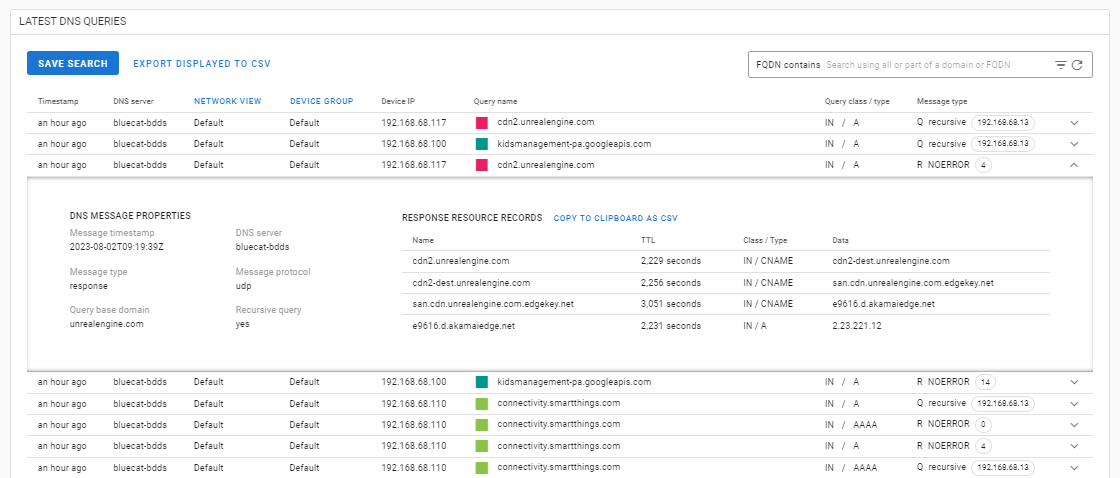The image size is (1120, 478).
Task: Select the Timestamp column header
Action: [59, 101]
